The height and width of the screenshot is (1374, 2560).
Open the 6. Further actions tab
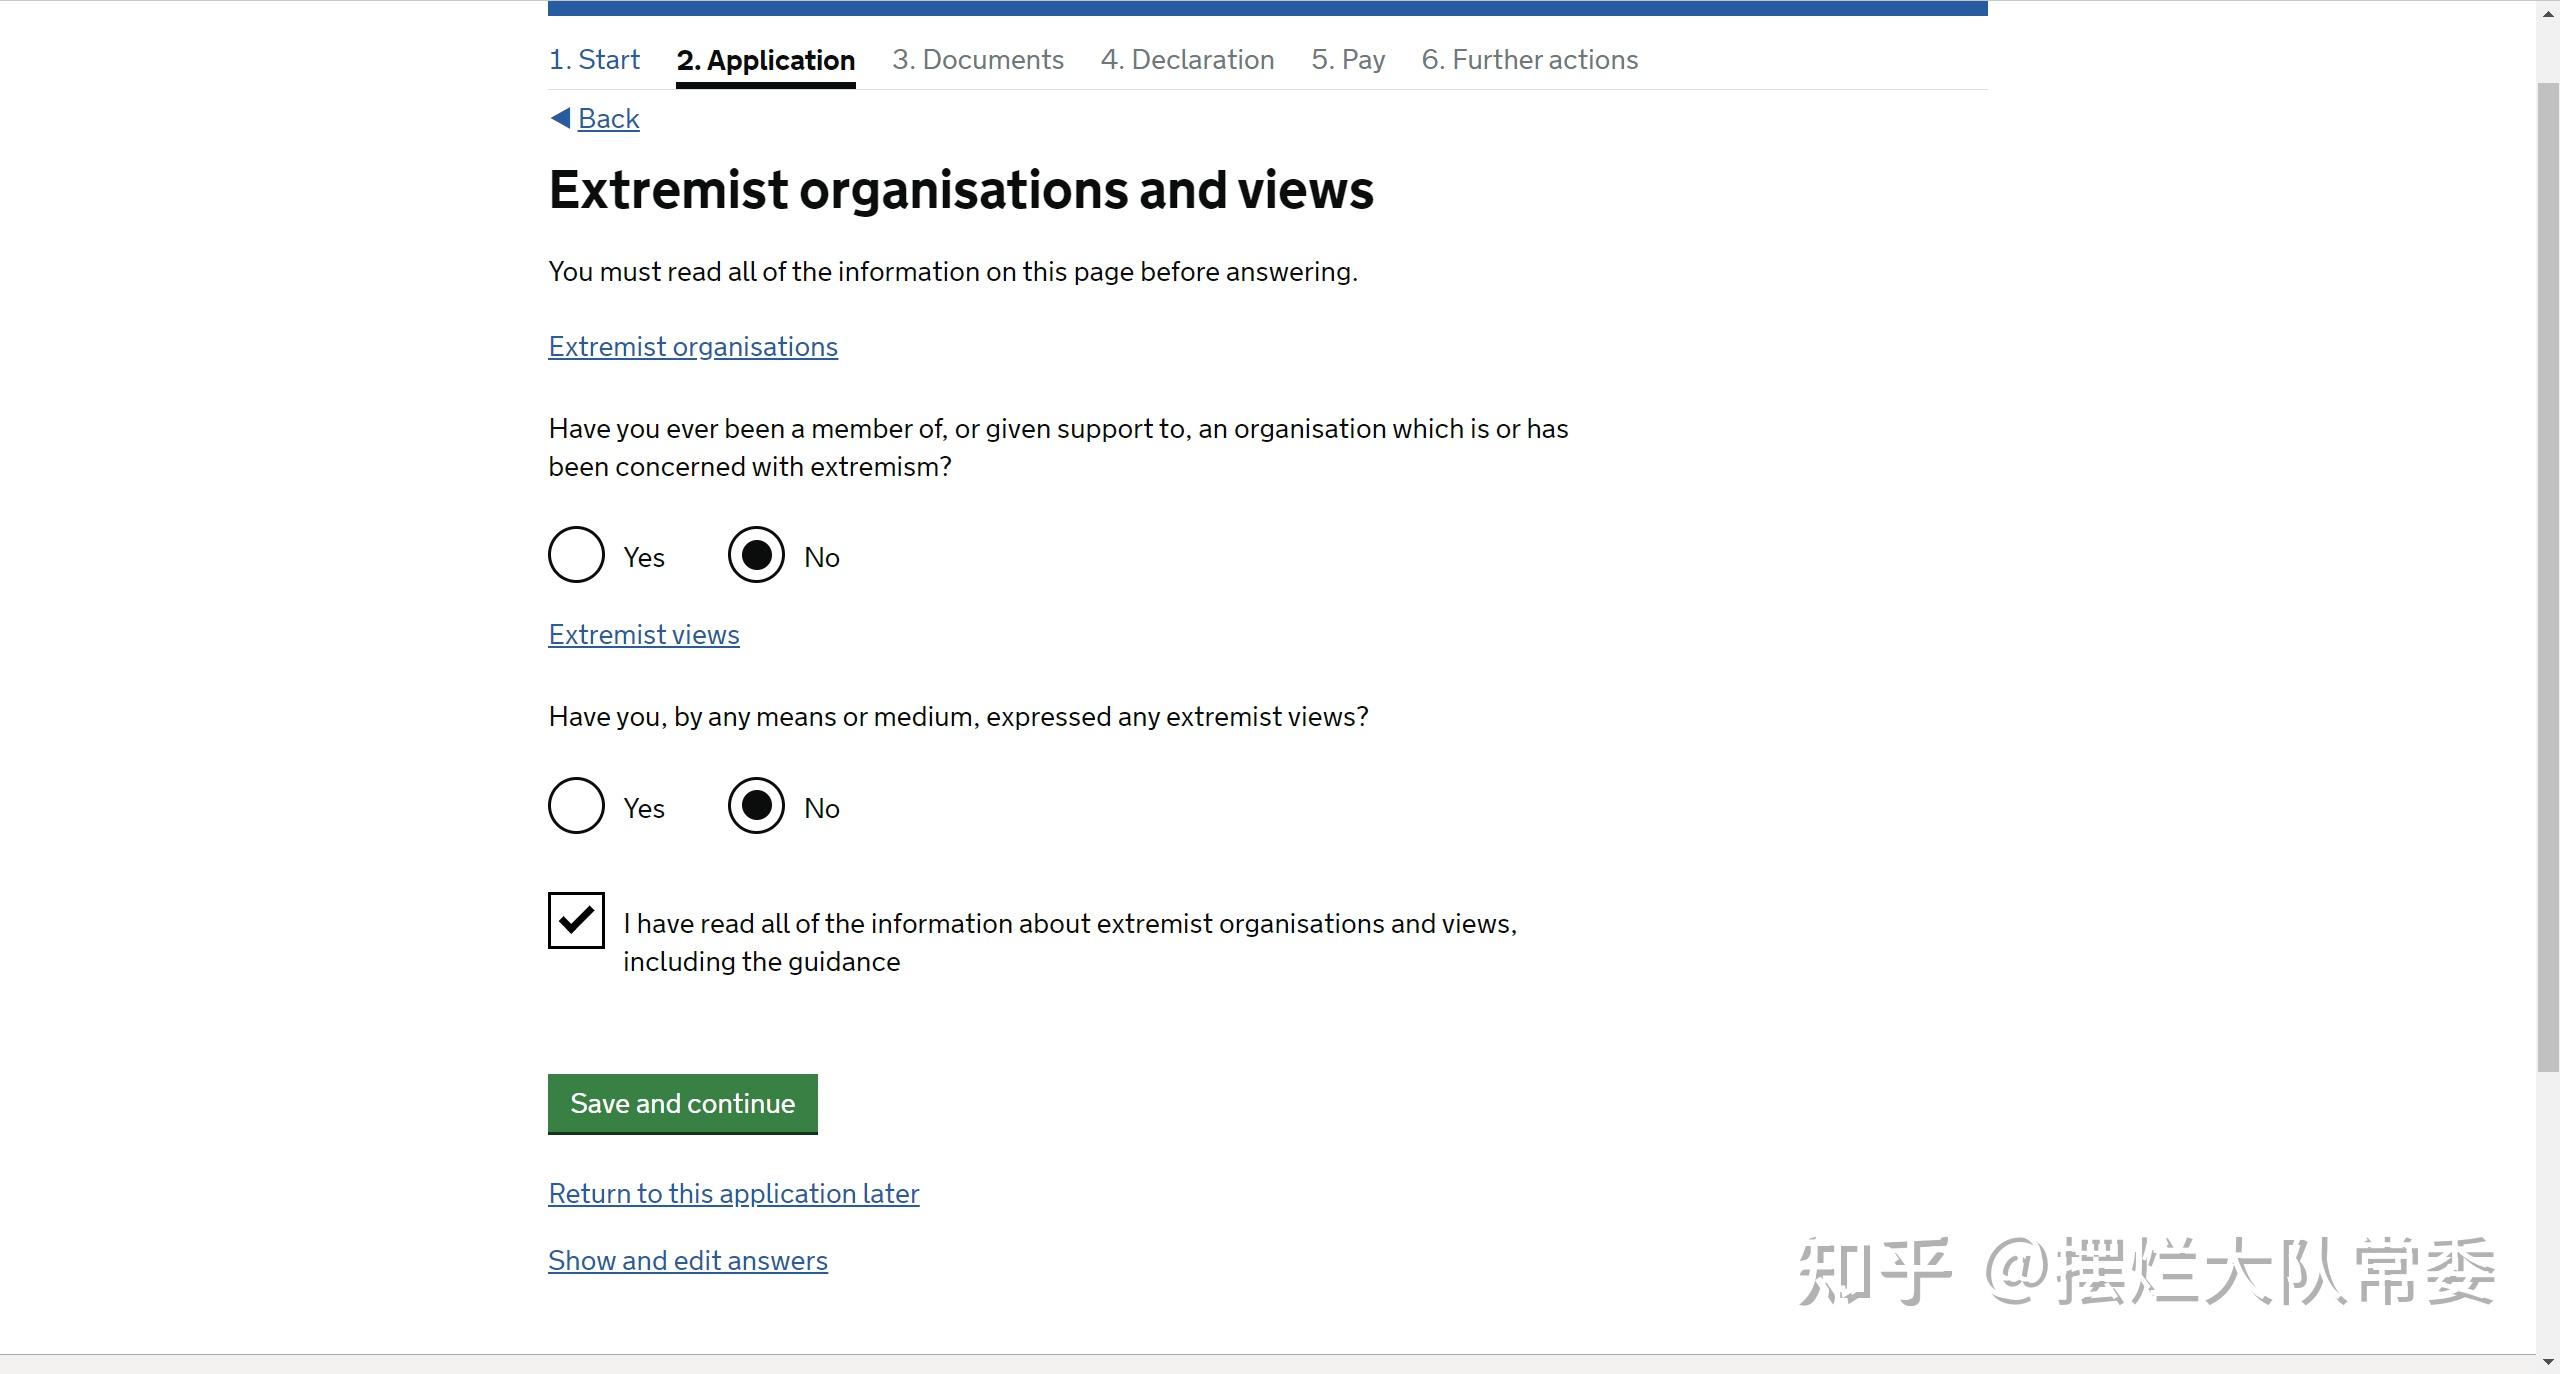coord(1530,60)
